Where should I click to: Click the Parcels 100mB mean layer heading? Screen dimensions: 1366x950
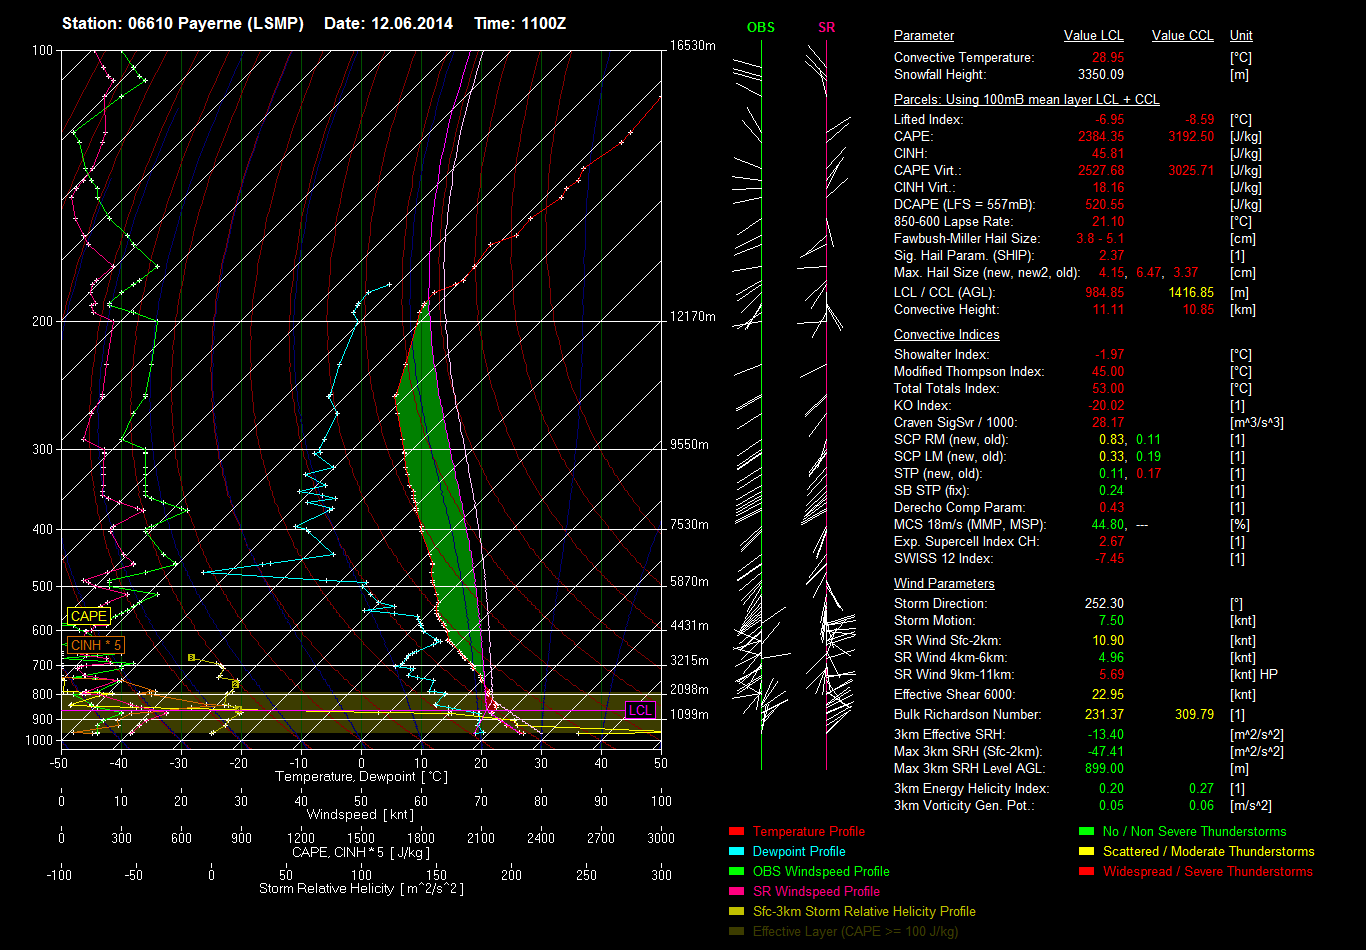1026,100
